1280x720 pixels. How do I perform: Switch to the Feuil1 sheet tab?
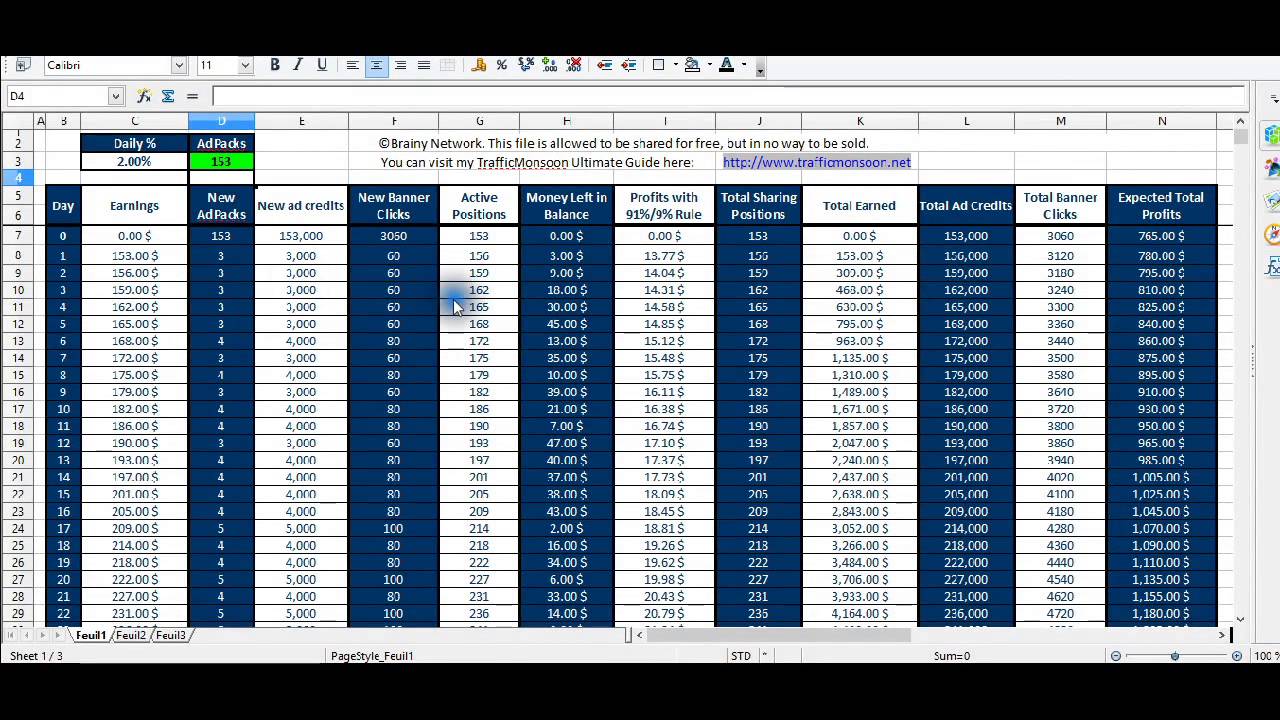tap(90, 635)
